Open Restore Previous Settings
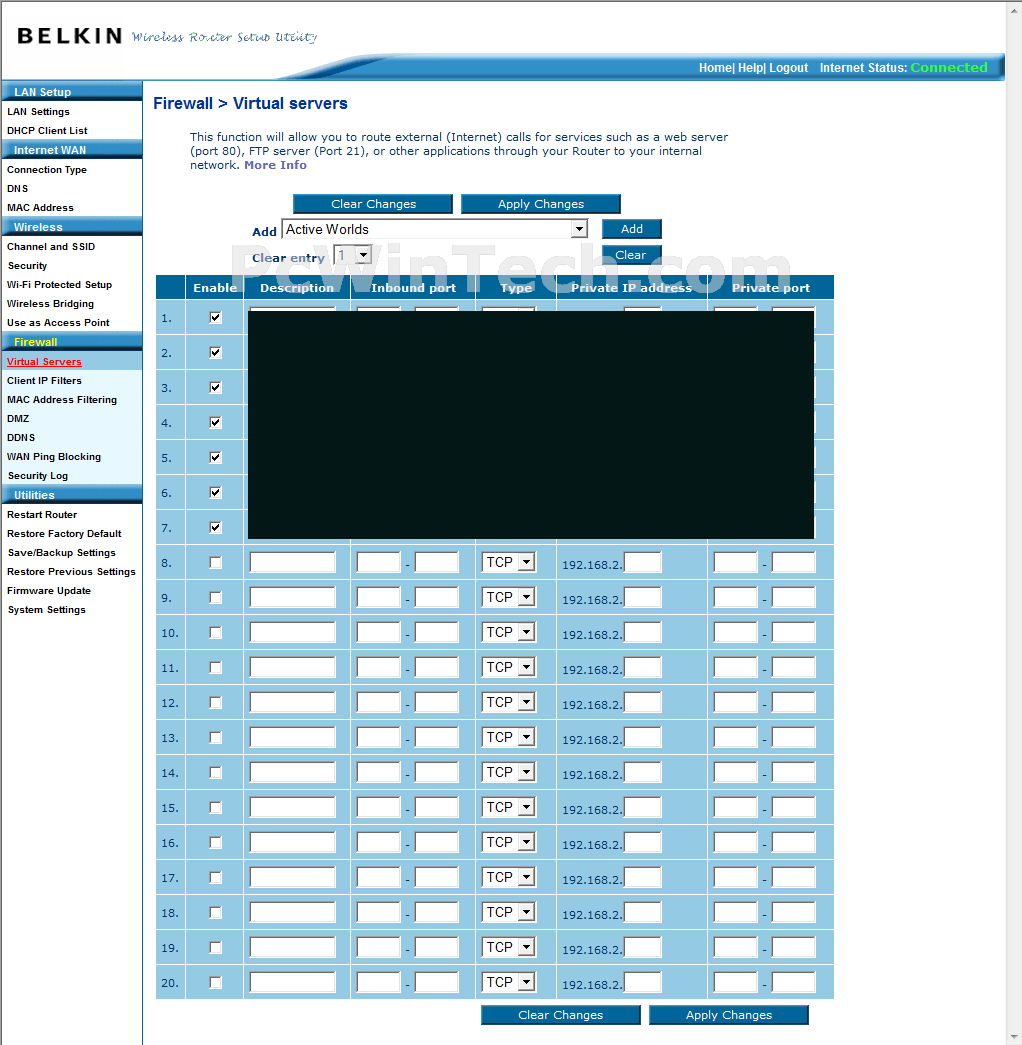This screenshot has height=1045, width=1022. point(71,572)
